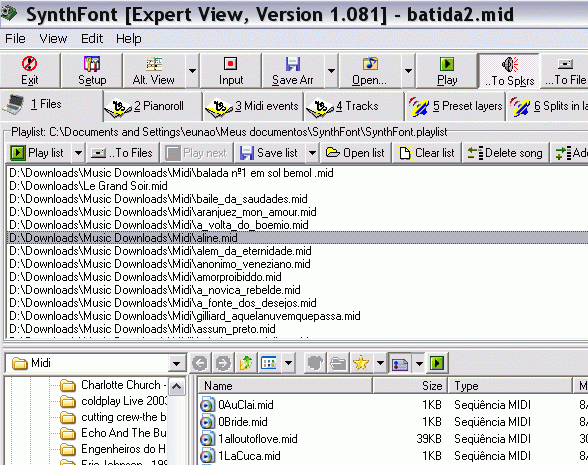Screen dimensions: 588x465
Task: Switch to the 2 Pianoroll tab
Action: 153,106
